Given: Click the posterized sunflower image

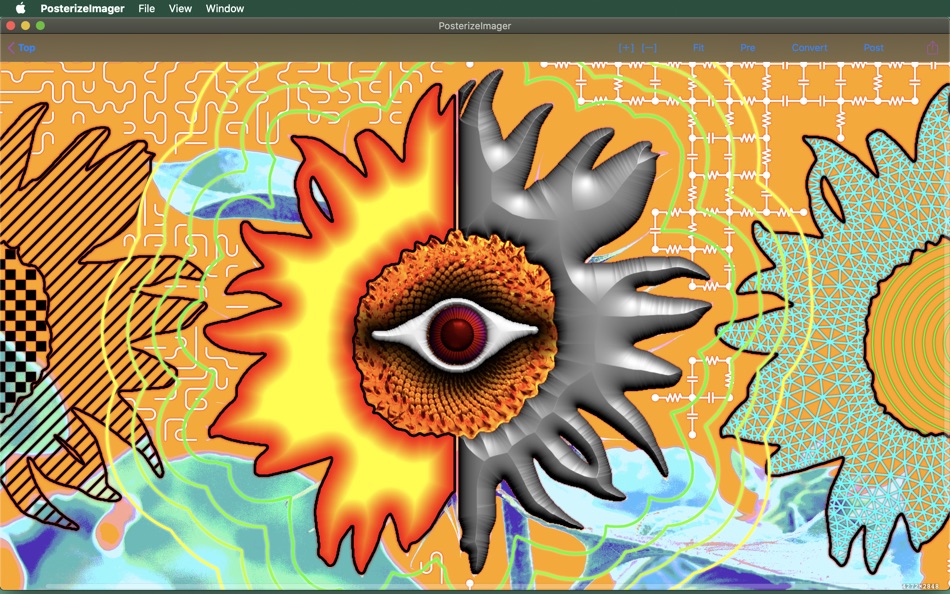Looking at the screenshot, I should (475, 326).
